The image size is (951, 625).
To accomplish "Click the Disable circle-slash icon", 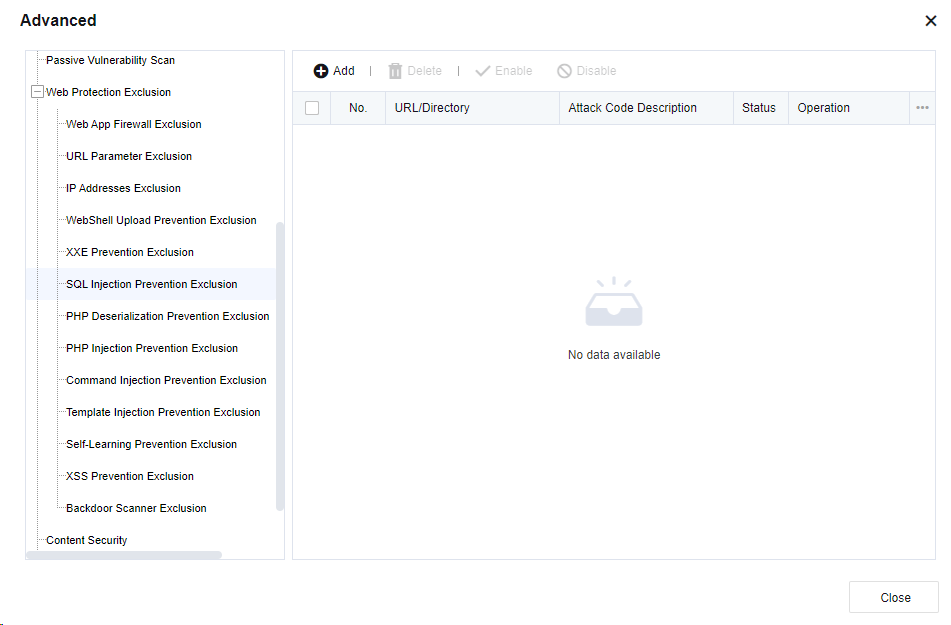I will tap(564, 71).
